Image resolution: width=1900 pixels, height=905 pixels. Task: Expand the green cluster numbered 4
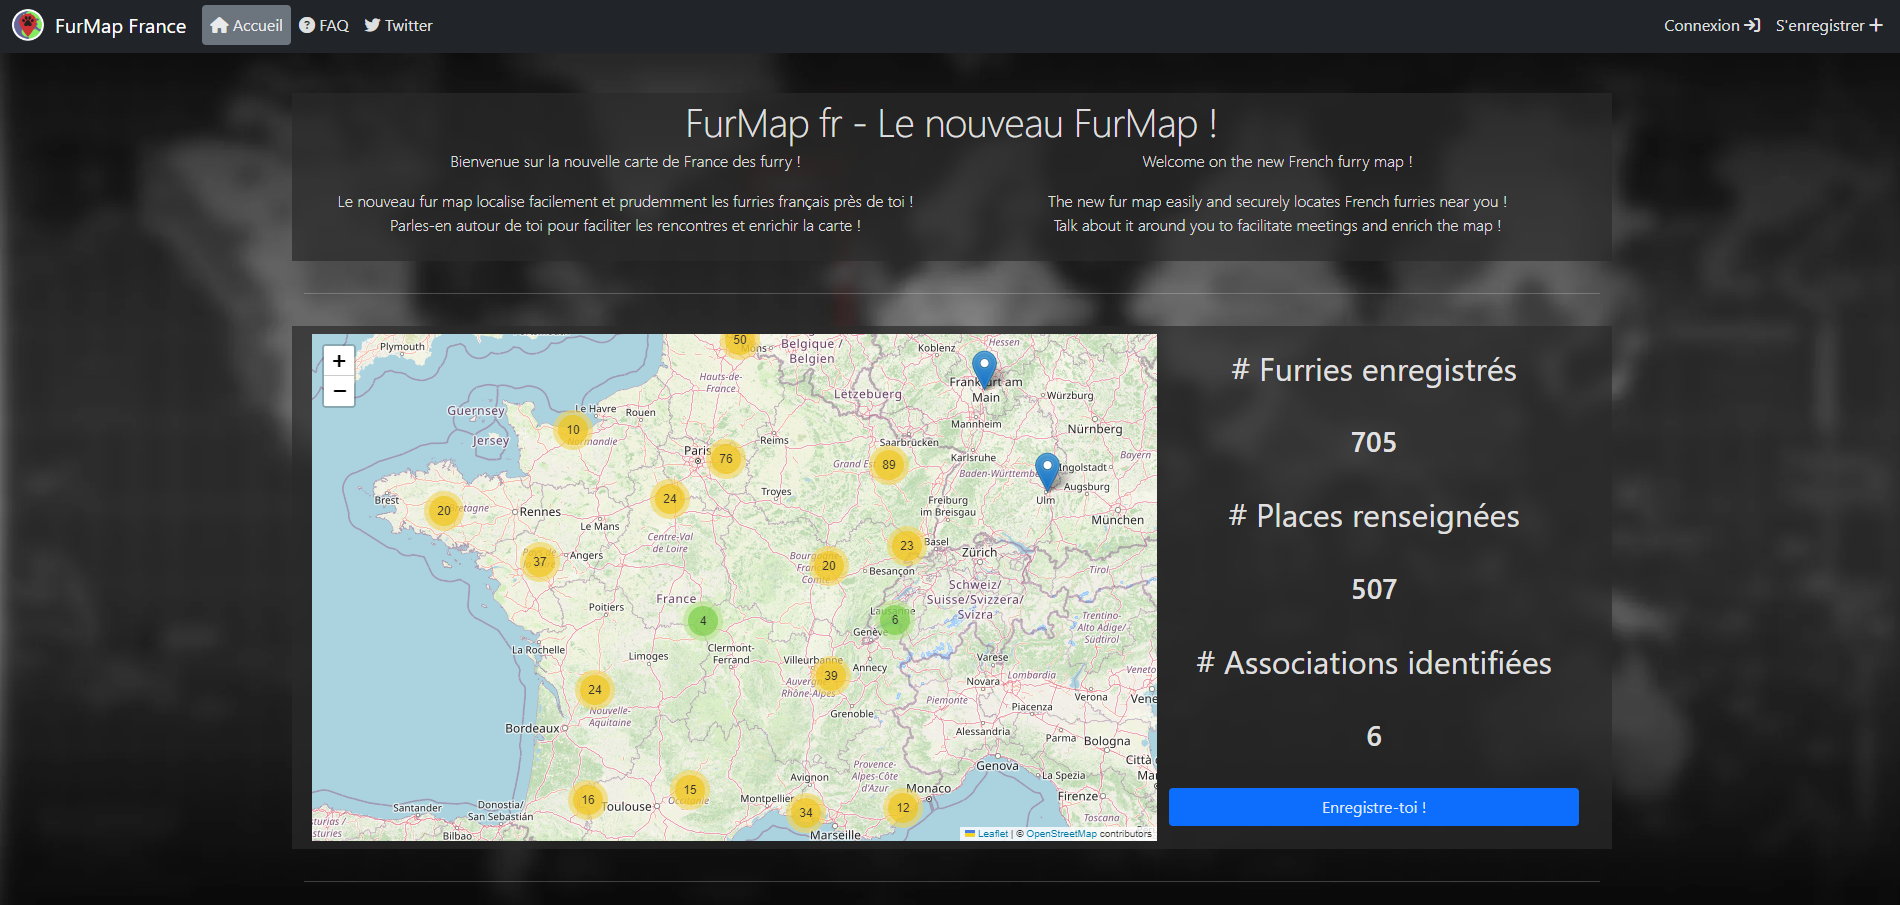pyautogui.click(x=703, y=621)
